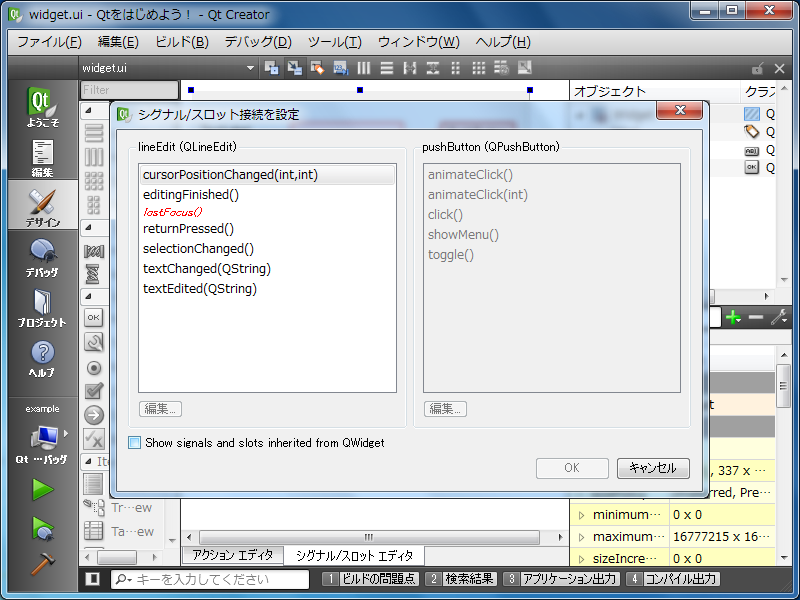Screen dimensions: 800x600
Task: Select the textChanged(QString) signal
Action: pos(207,269)
